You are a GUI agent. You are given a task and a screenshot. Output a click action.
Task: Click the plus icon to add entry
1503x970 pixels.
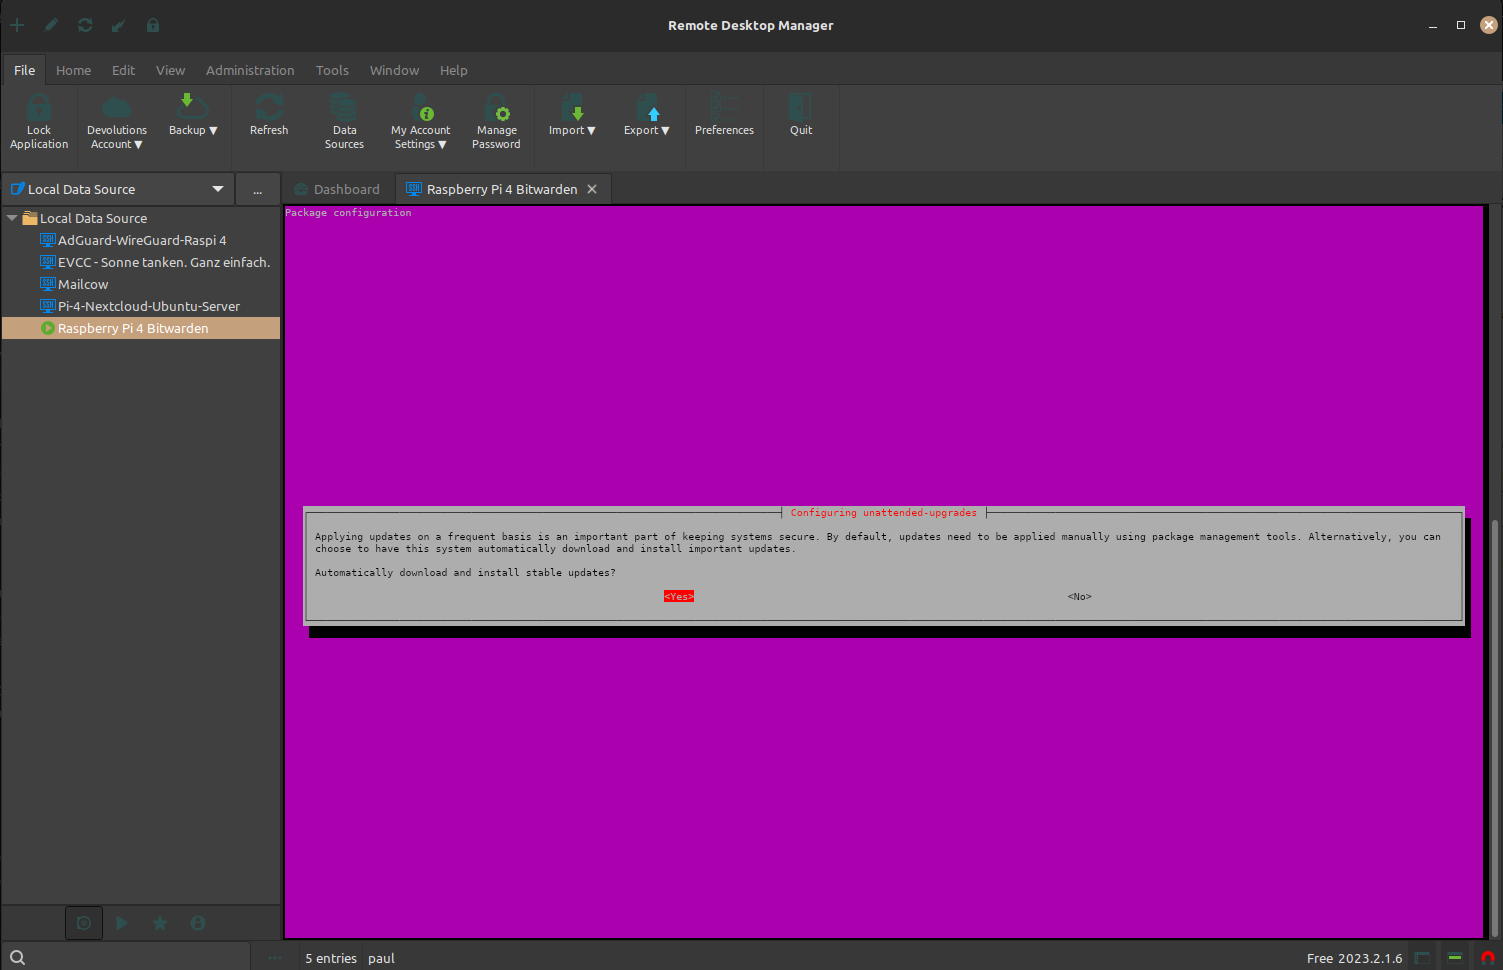coord(17,25)
